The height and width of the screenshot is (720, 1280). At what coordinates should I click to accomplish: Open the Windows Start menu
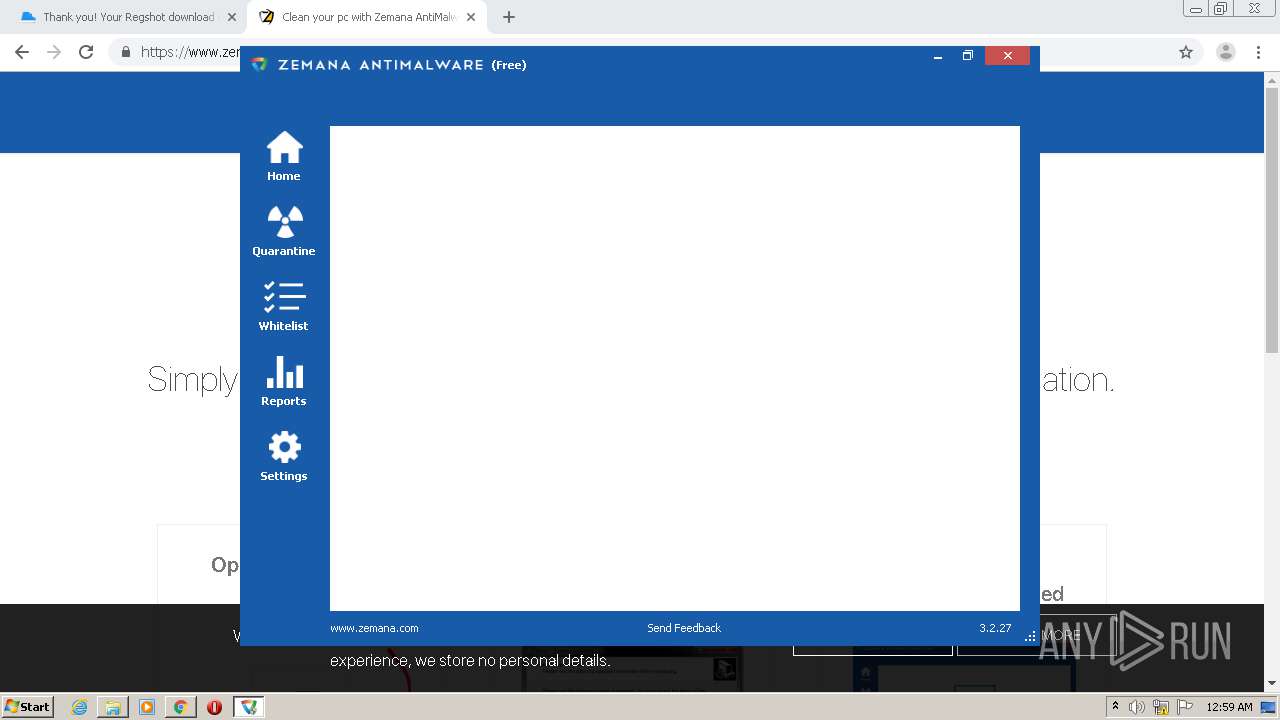(x=28, y=706)
